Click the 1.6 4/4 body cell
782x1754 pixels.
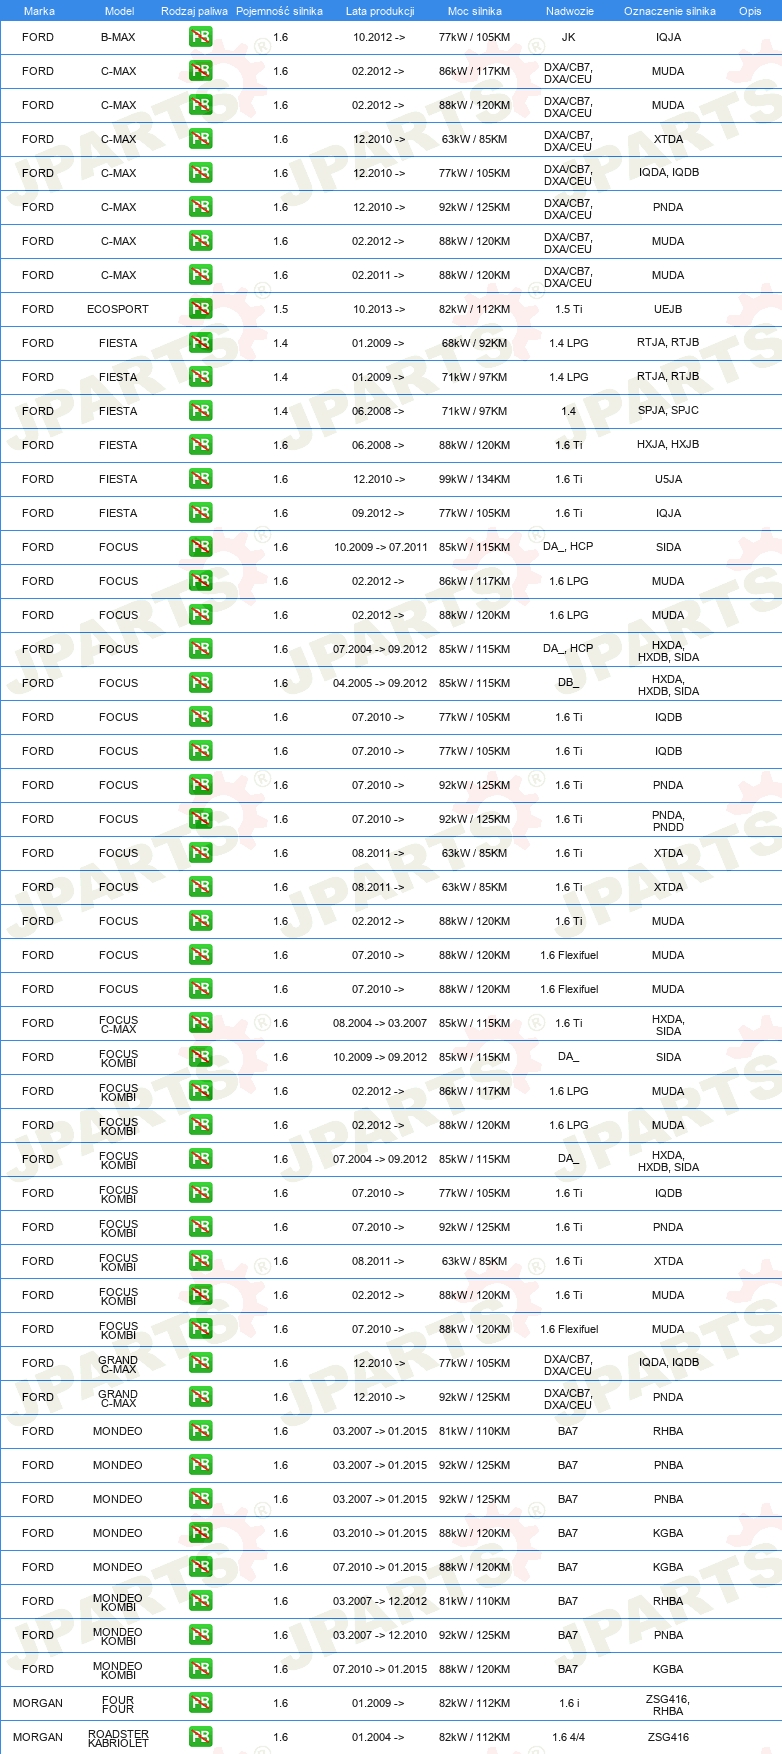tap(568, 1738)
